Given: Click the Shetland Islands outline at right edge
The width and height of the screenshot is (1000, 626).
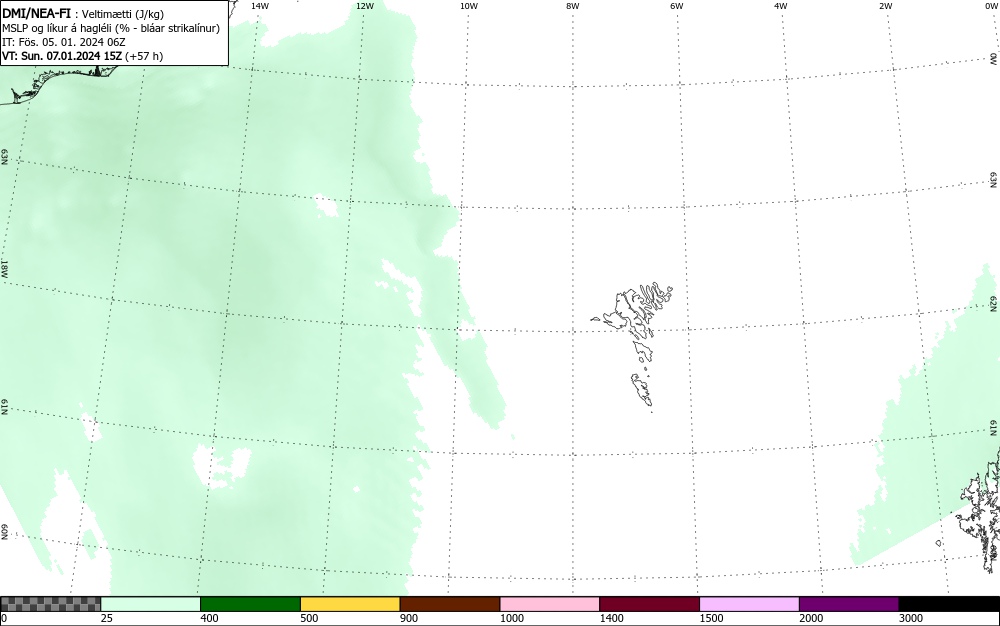Looking at the screenshot, I should (x=980, y=510).
